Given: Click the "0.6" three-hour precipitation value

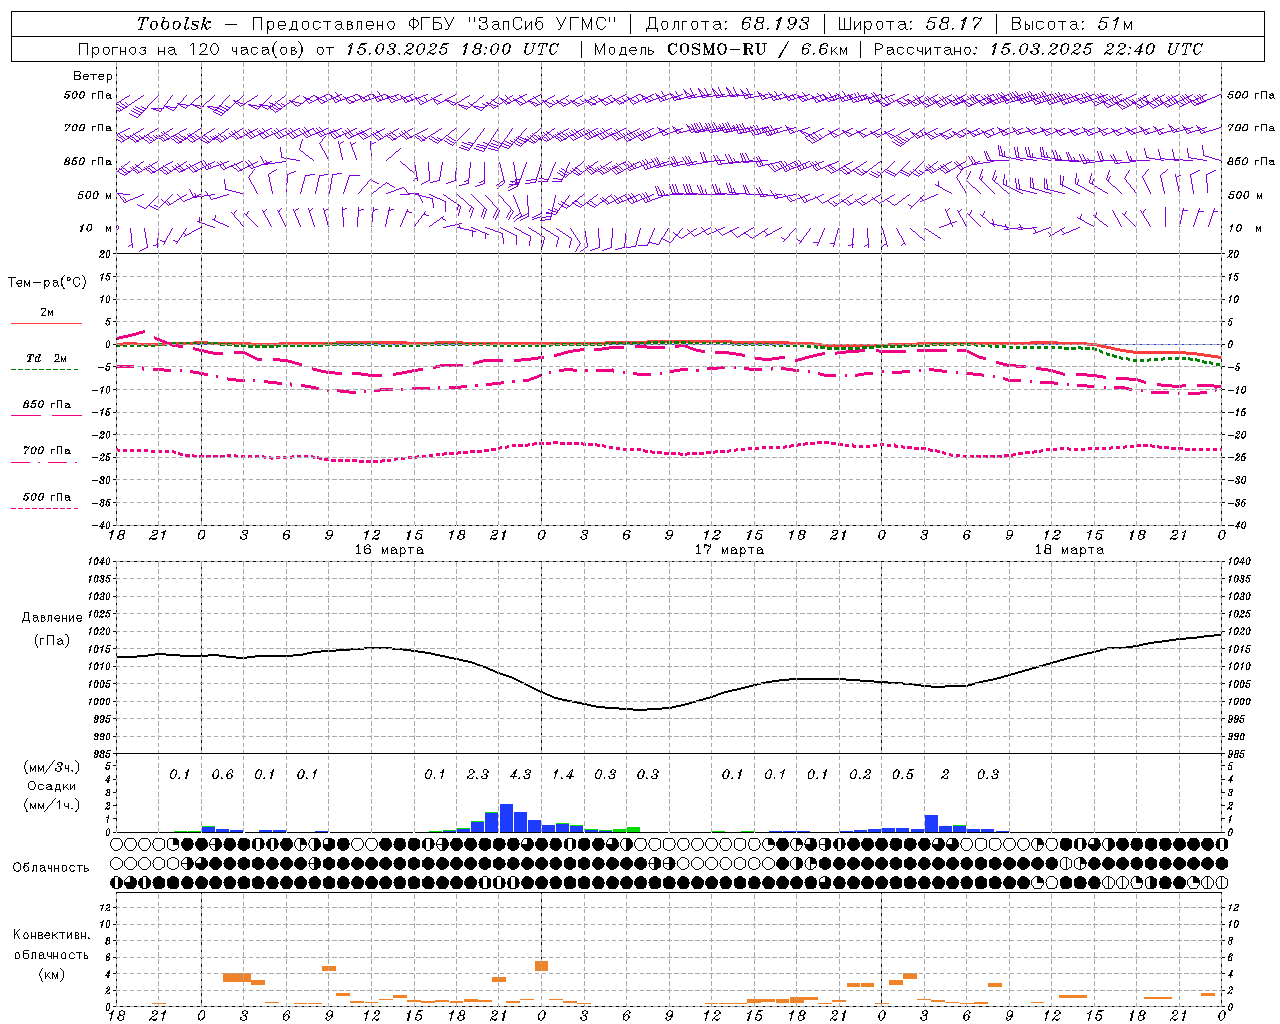Looking at the screenshot, I should tap(222, 774).
